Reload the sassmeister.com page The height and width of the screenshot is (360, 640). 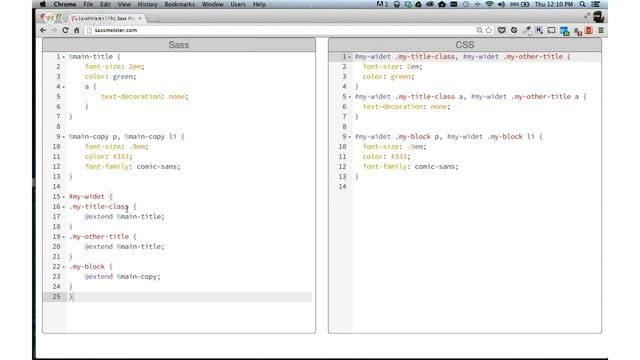[65, 30]
